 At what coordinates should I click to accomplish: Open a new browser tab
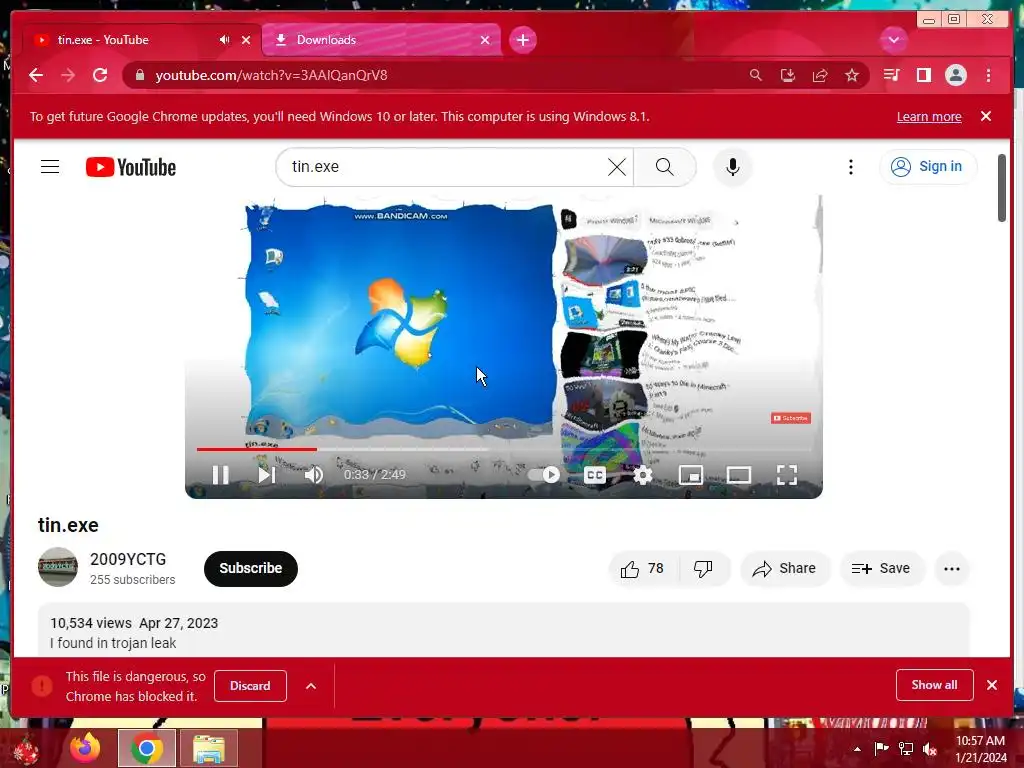click(522, 40)
